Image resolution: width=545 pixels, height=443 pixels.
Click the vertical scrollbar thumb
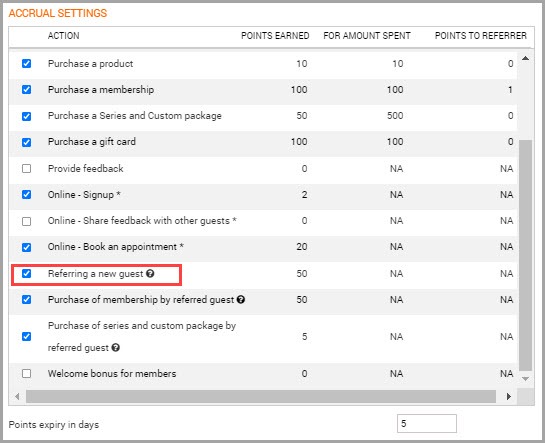pyautogui.click(x=525, y=255)
